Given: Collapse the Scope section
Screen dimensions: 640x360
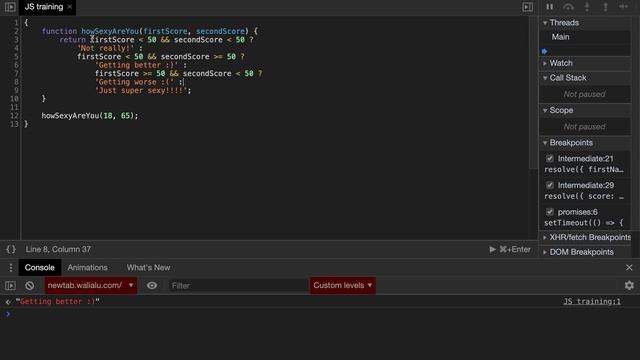Looking at the screenshot, I should tap(585, 111).
